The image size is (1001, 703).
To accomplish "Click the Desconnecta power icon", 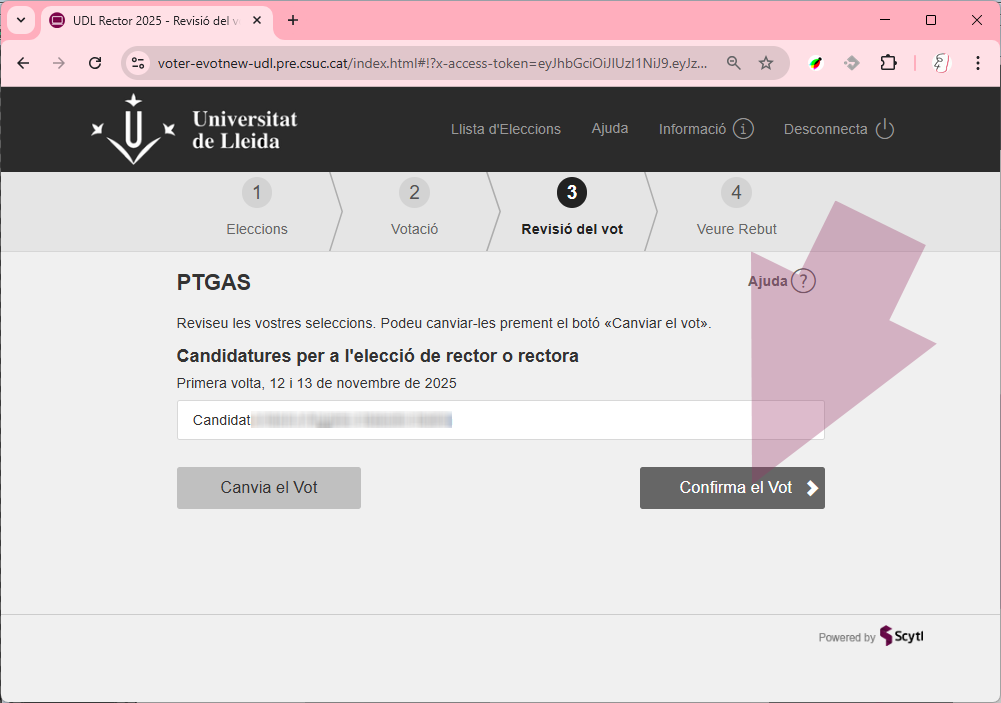I will [x=884, y=129].
